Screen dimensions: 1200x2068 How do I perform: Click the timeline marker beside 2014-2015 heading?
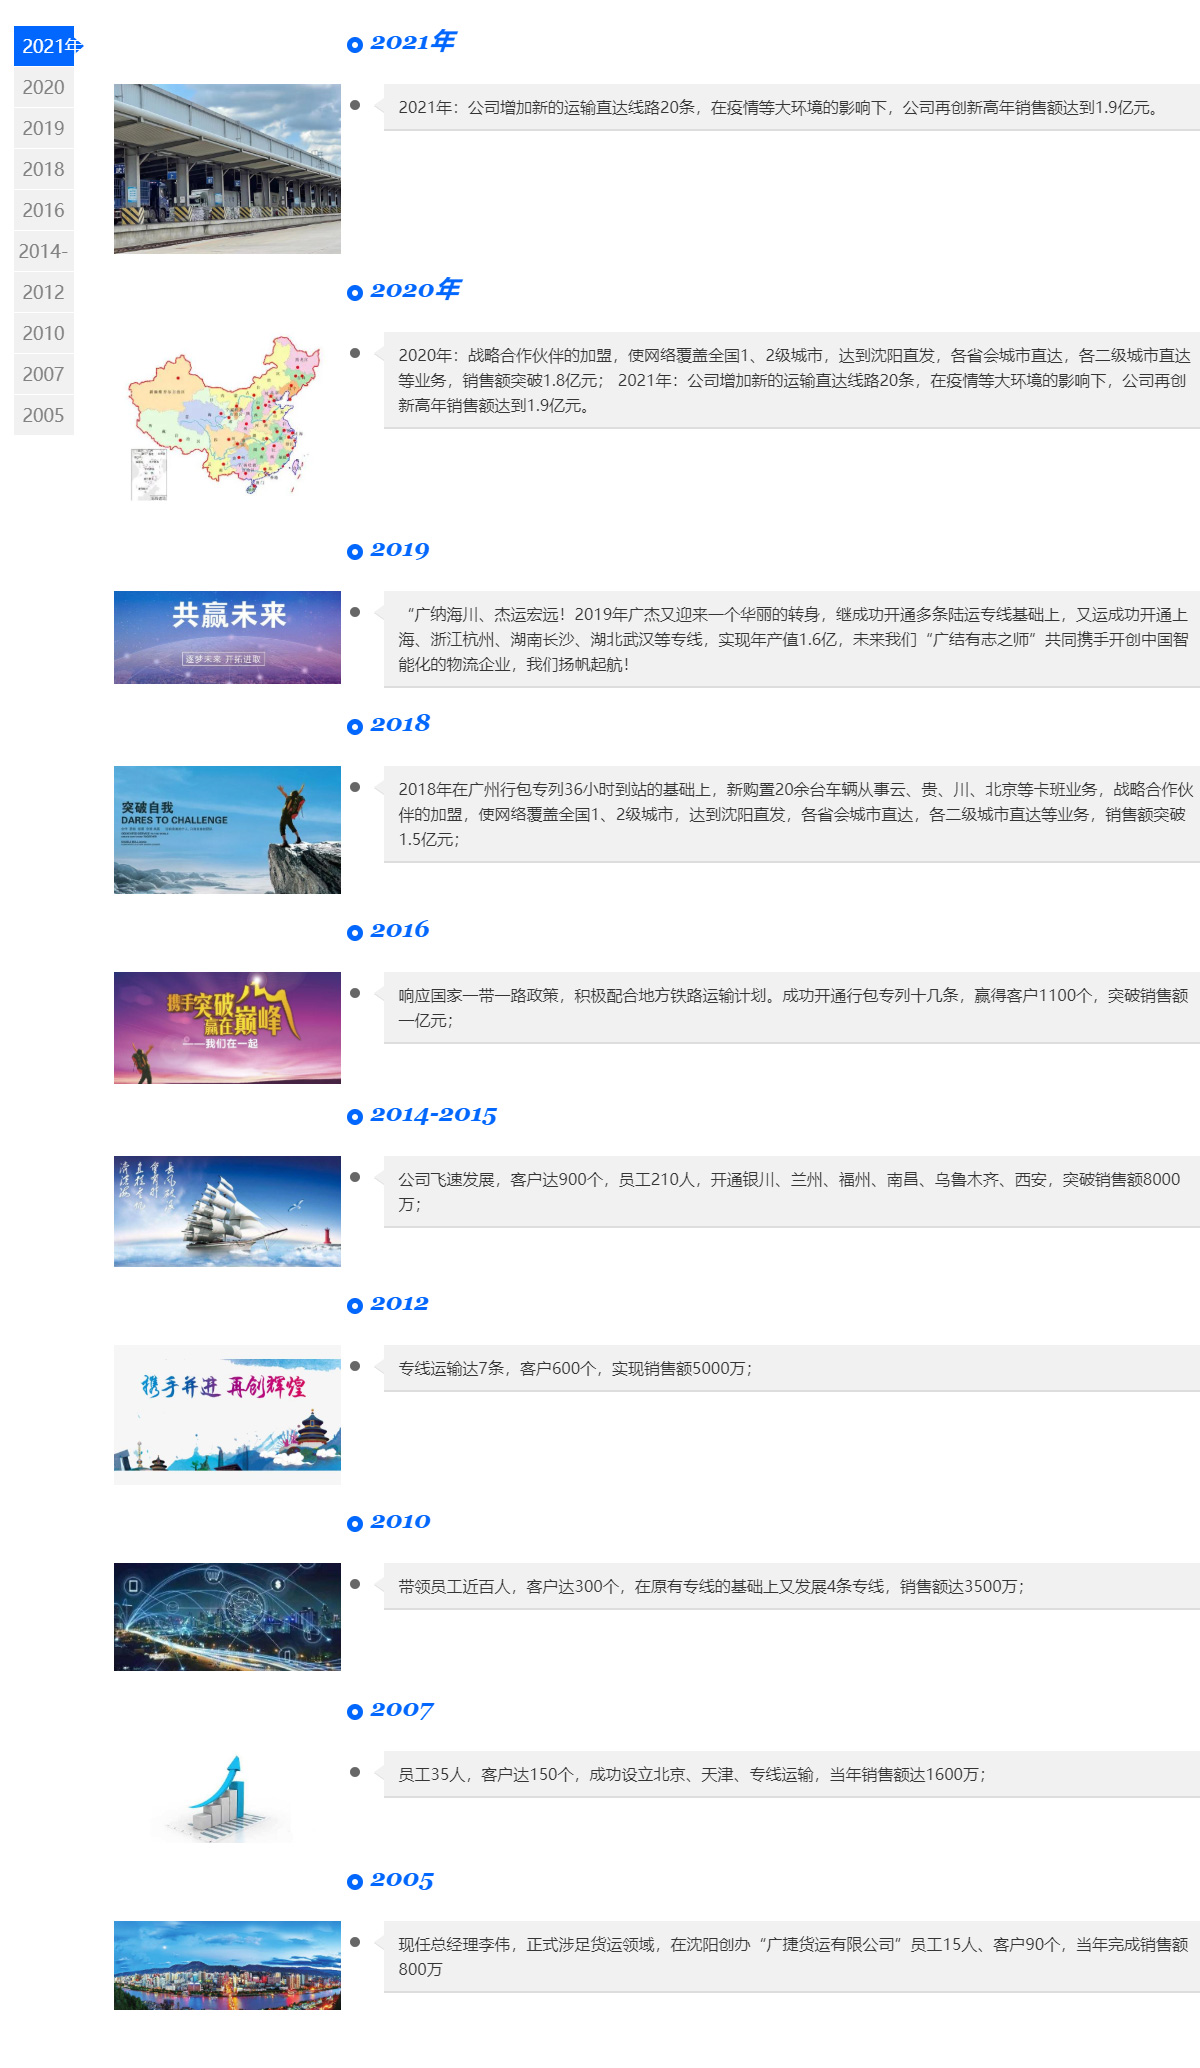(355, 1117)
